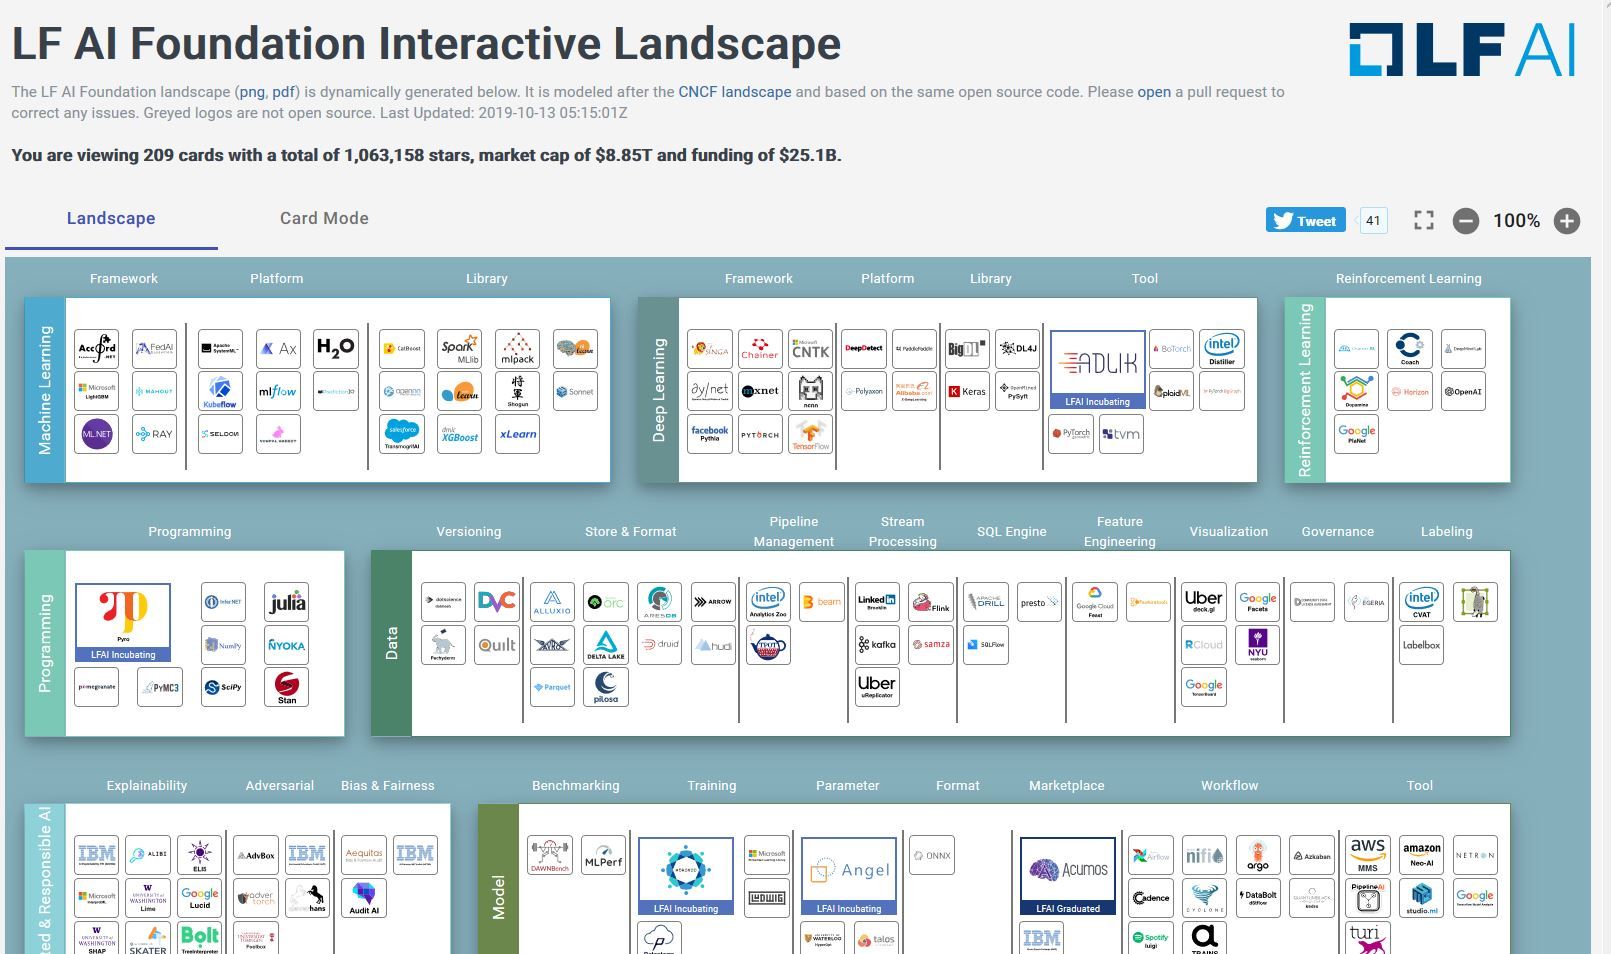The height and width of the screenshot is (954, 1611).
Task: Open the Horovod LFAI Incubating card
Action: [686, 877]
